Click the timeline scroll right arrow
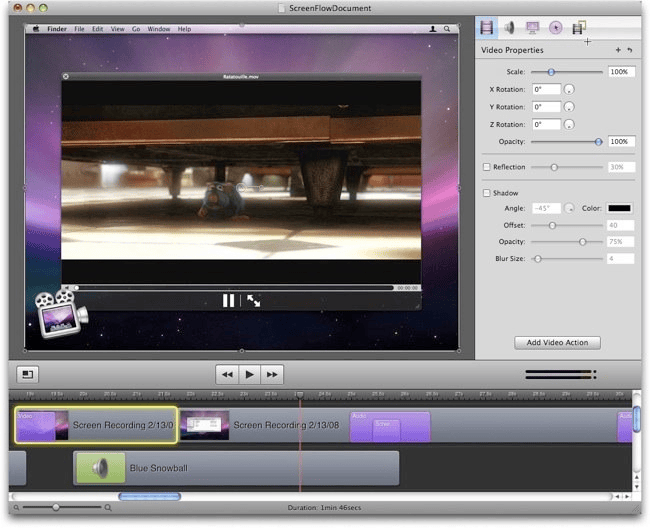Screen dimensions: 650x528 (627, 497)
